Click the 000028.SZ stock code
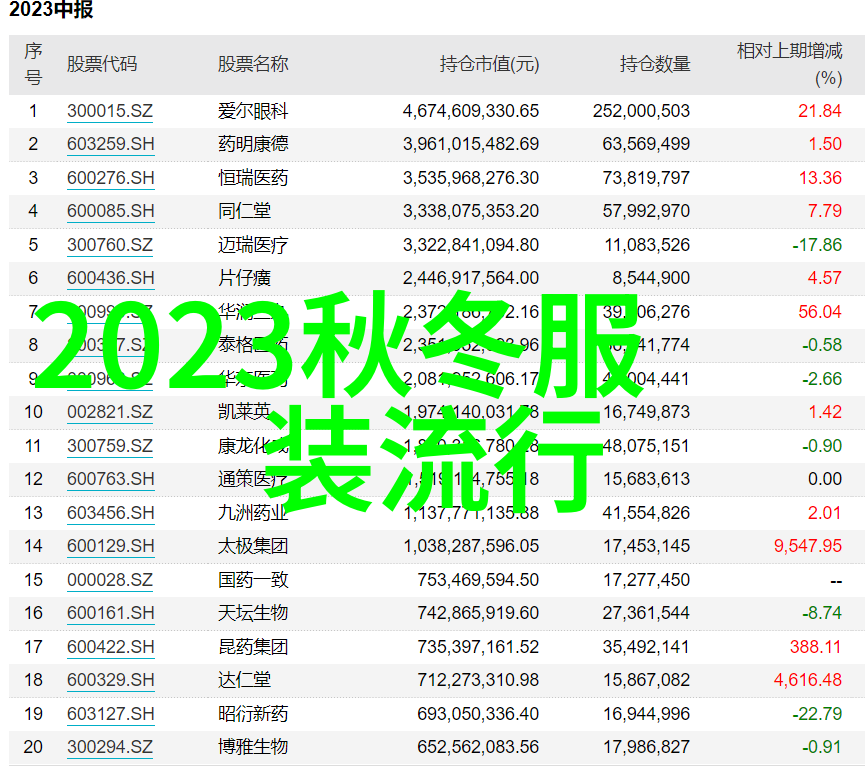The width and height of the screenshot is (865, 776). point(110,580)
